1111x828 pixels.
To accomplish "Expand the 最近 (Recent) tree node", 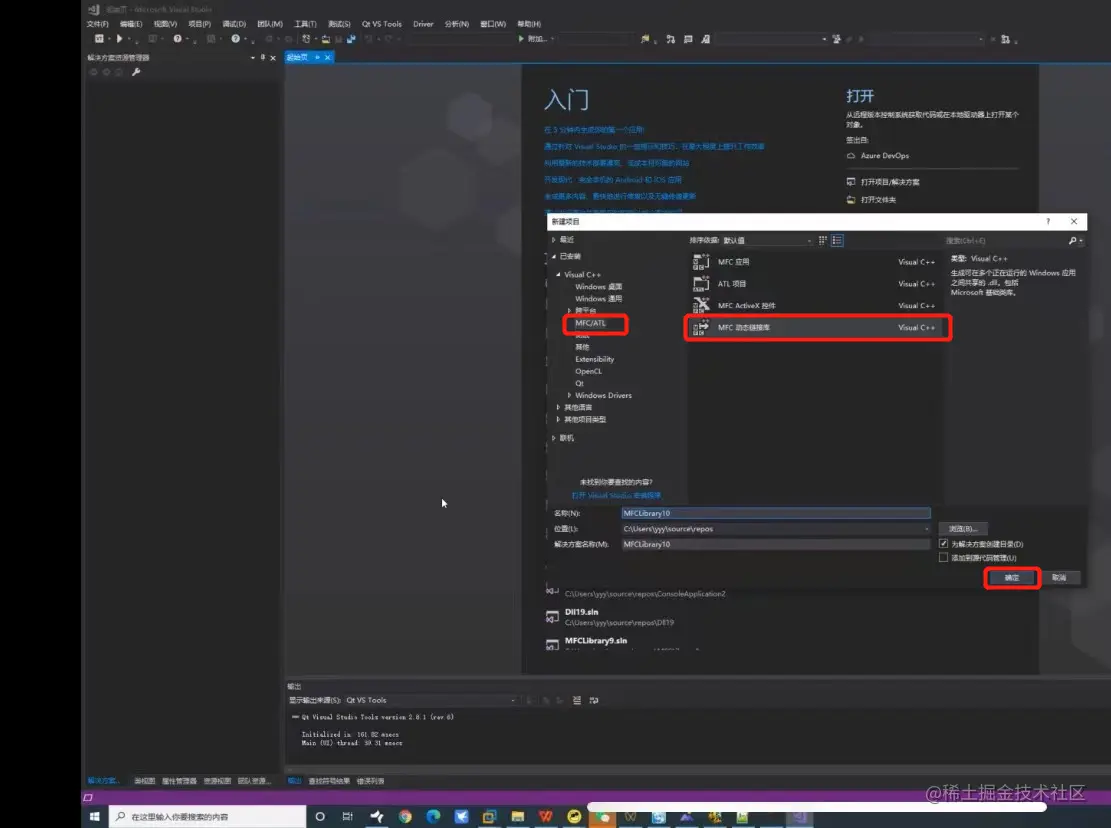I will (554, 240).
